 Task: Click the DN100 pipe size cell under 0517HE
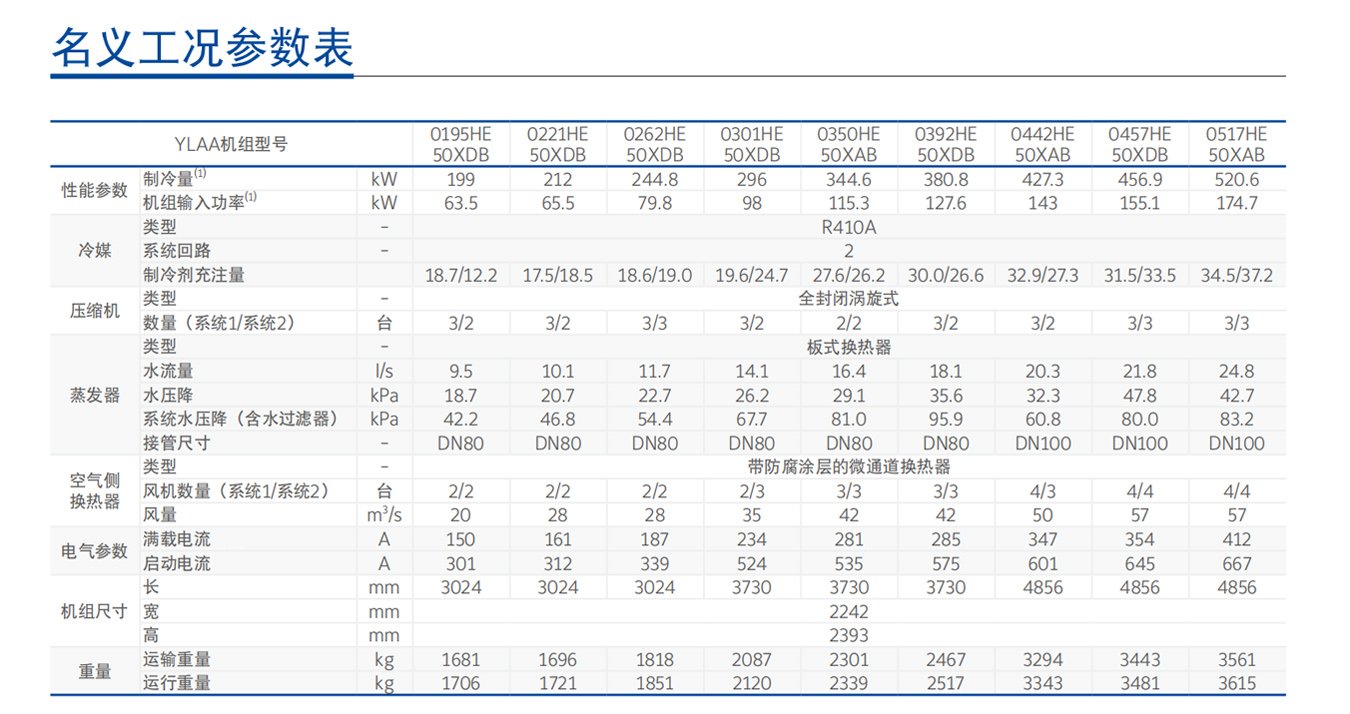pyautogui.click(x=1235, y=443)
